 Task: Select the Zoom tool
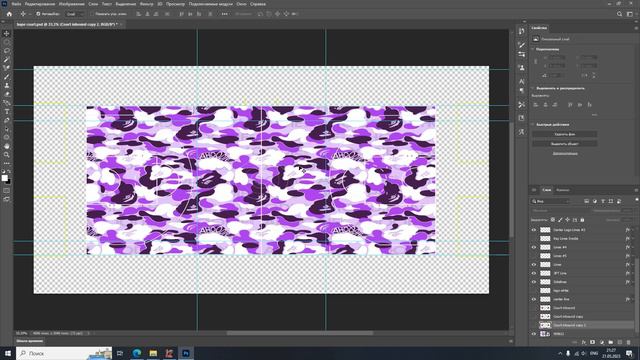[x=7, y=155]
